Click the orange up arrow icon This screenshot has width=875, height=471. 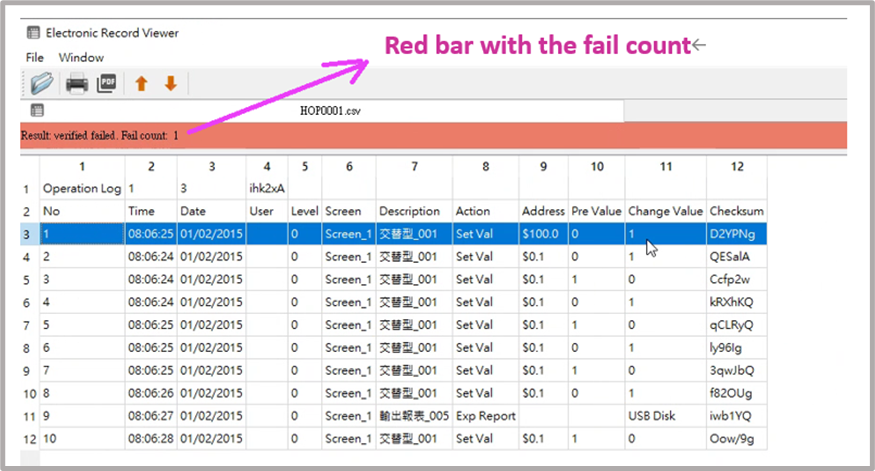coord(141,84)
